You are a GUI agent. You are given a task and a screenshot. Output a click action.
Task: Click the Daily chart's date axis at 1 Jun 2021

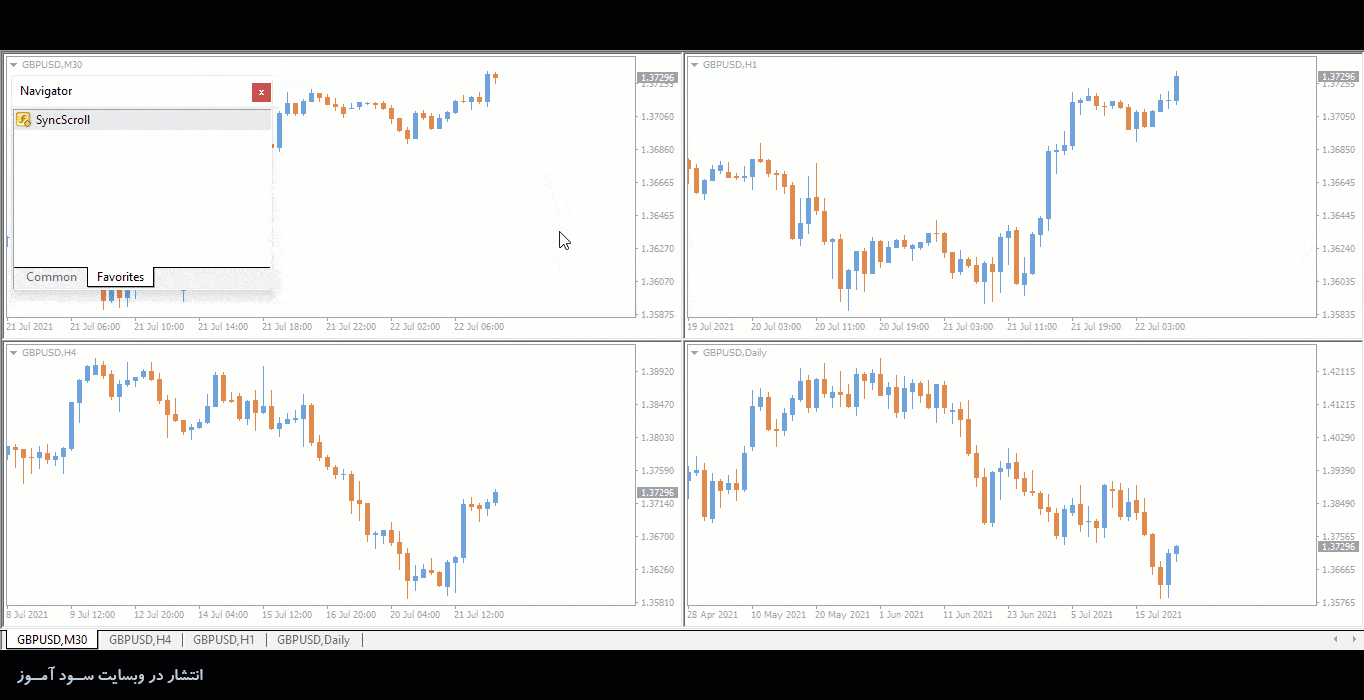[x=902, y=615]
